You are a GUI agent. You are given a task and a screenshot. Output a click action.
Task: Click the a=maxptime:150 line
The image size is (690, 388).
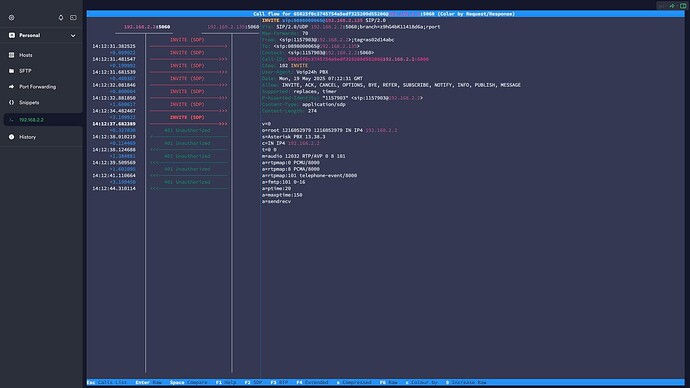[x=282, y=195]
